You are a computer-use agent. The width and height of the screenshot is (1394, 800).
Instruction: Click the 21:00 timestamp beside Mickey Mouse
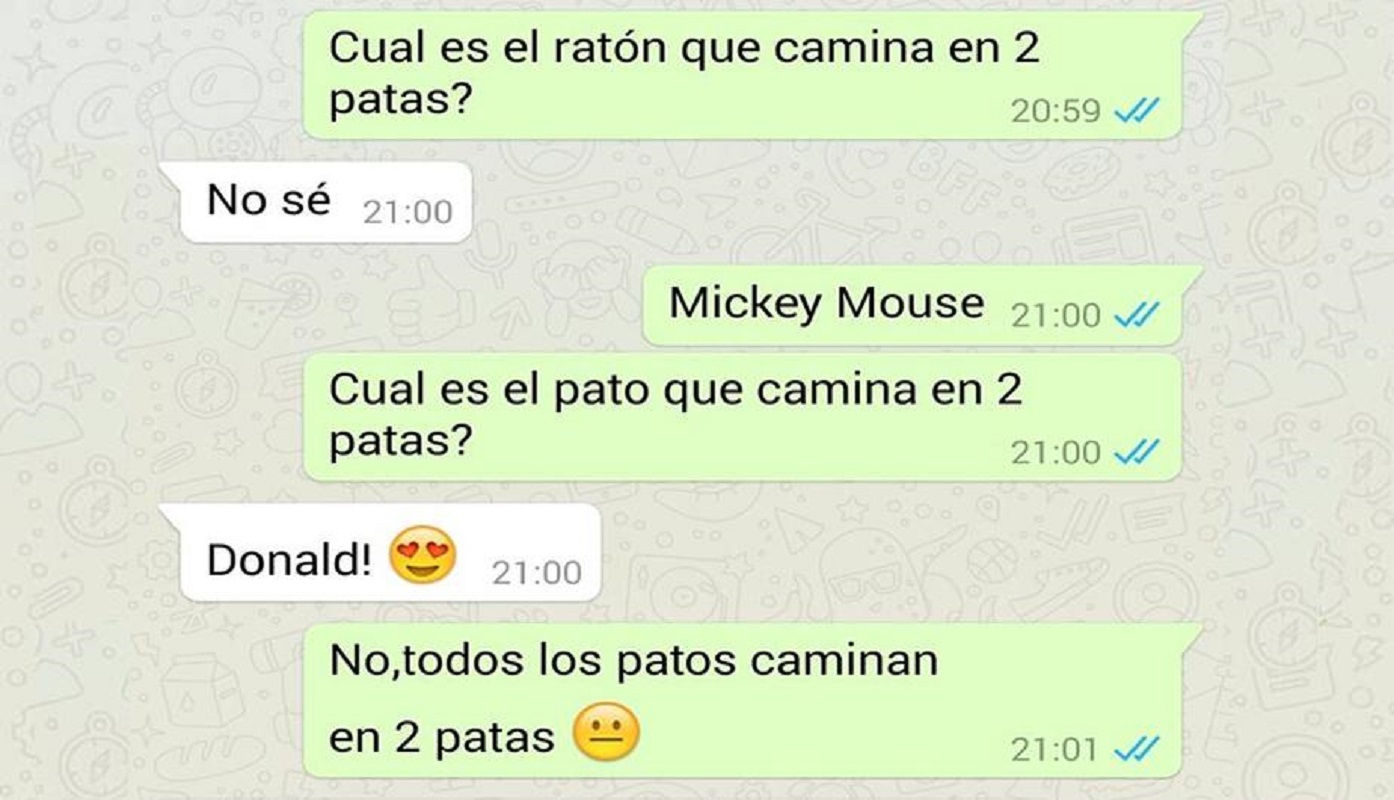click(1055, 316)
